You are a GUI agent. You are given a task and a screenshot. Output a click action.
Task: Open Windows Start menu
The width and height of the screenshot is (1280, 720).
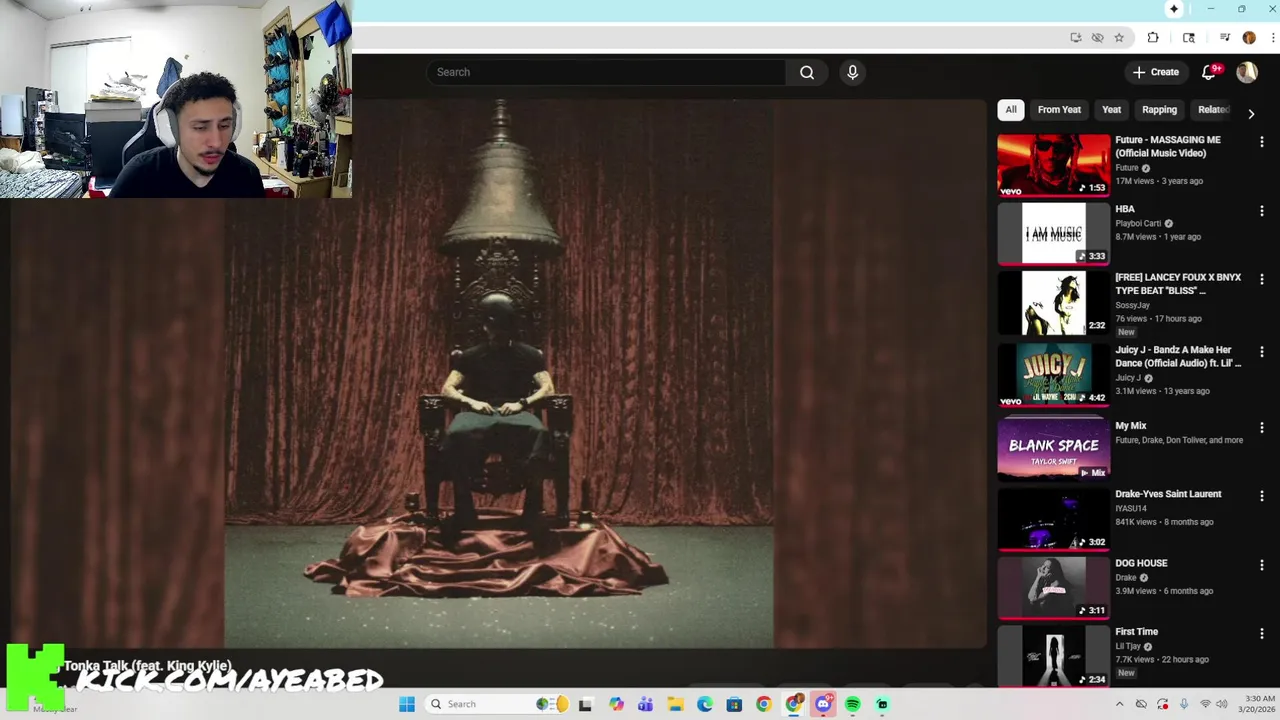(407, 704)
